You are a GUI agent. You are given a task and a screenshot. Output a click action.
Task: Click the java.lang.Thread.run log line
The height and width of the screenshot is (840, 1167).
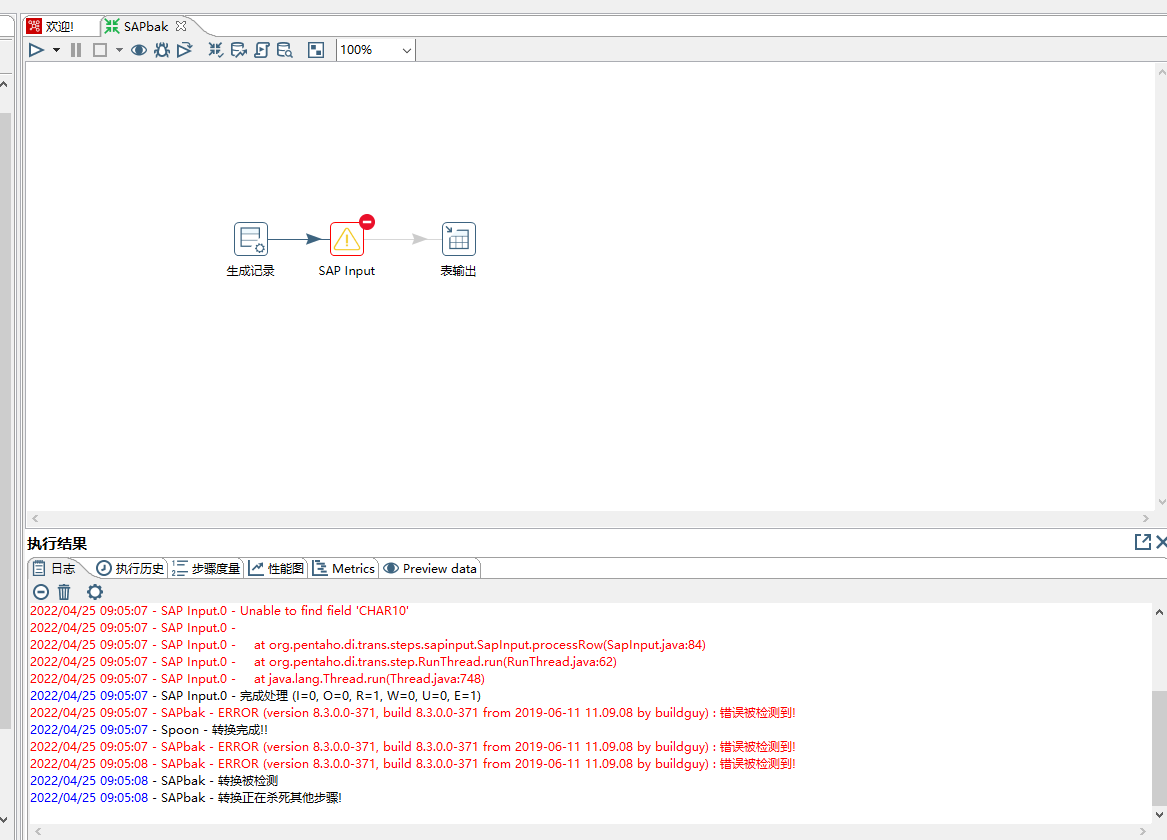(x=258, y=679)
